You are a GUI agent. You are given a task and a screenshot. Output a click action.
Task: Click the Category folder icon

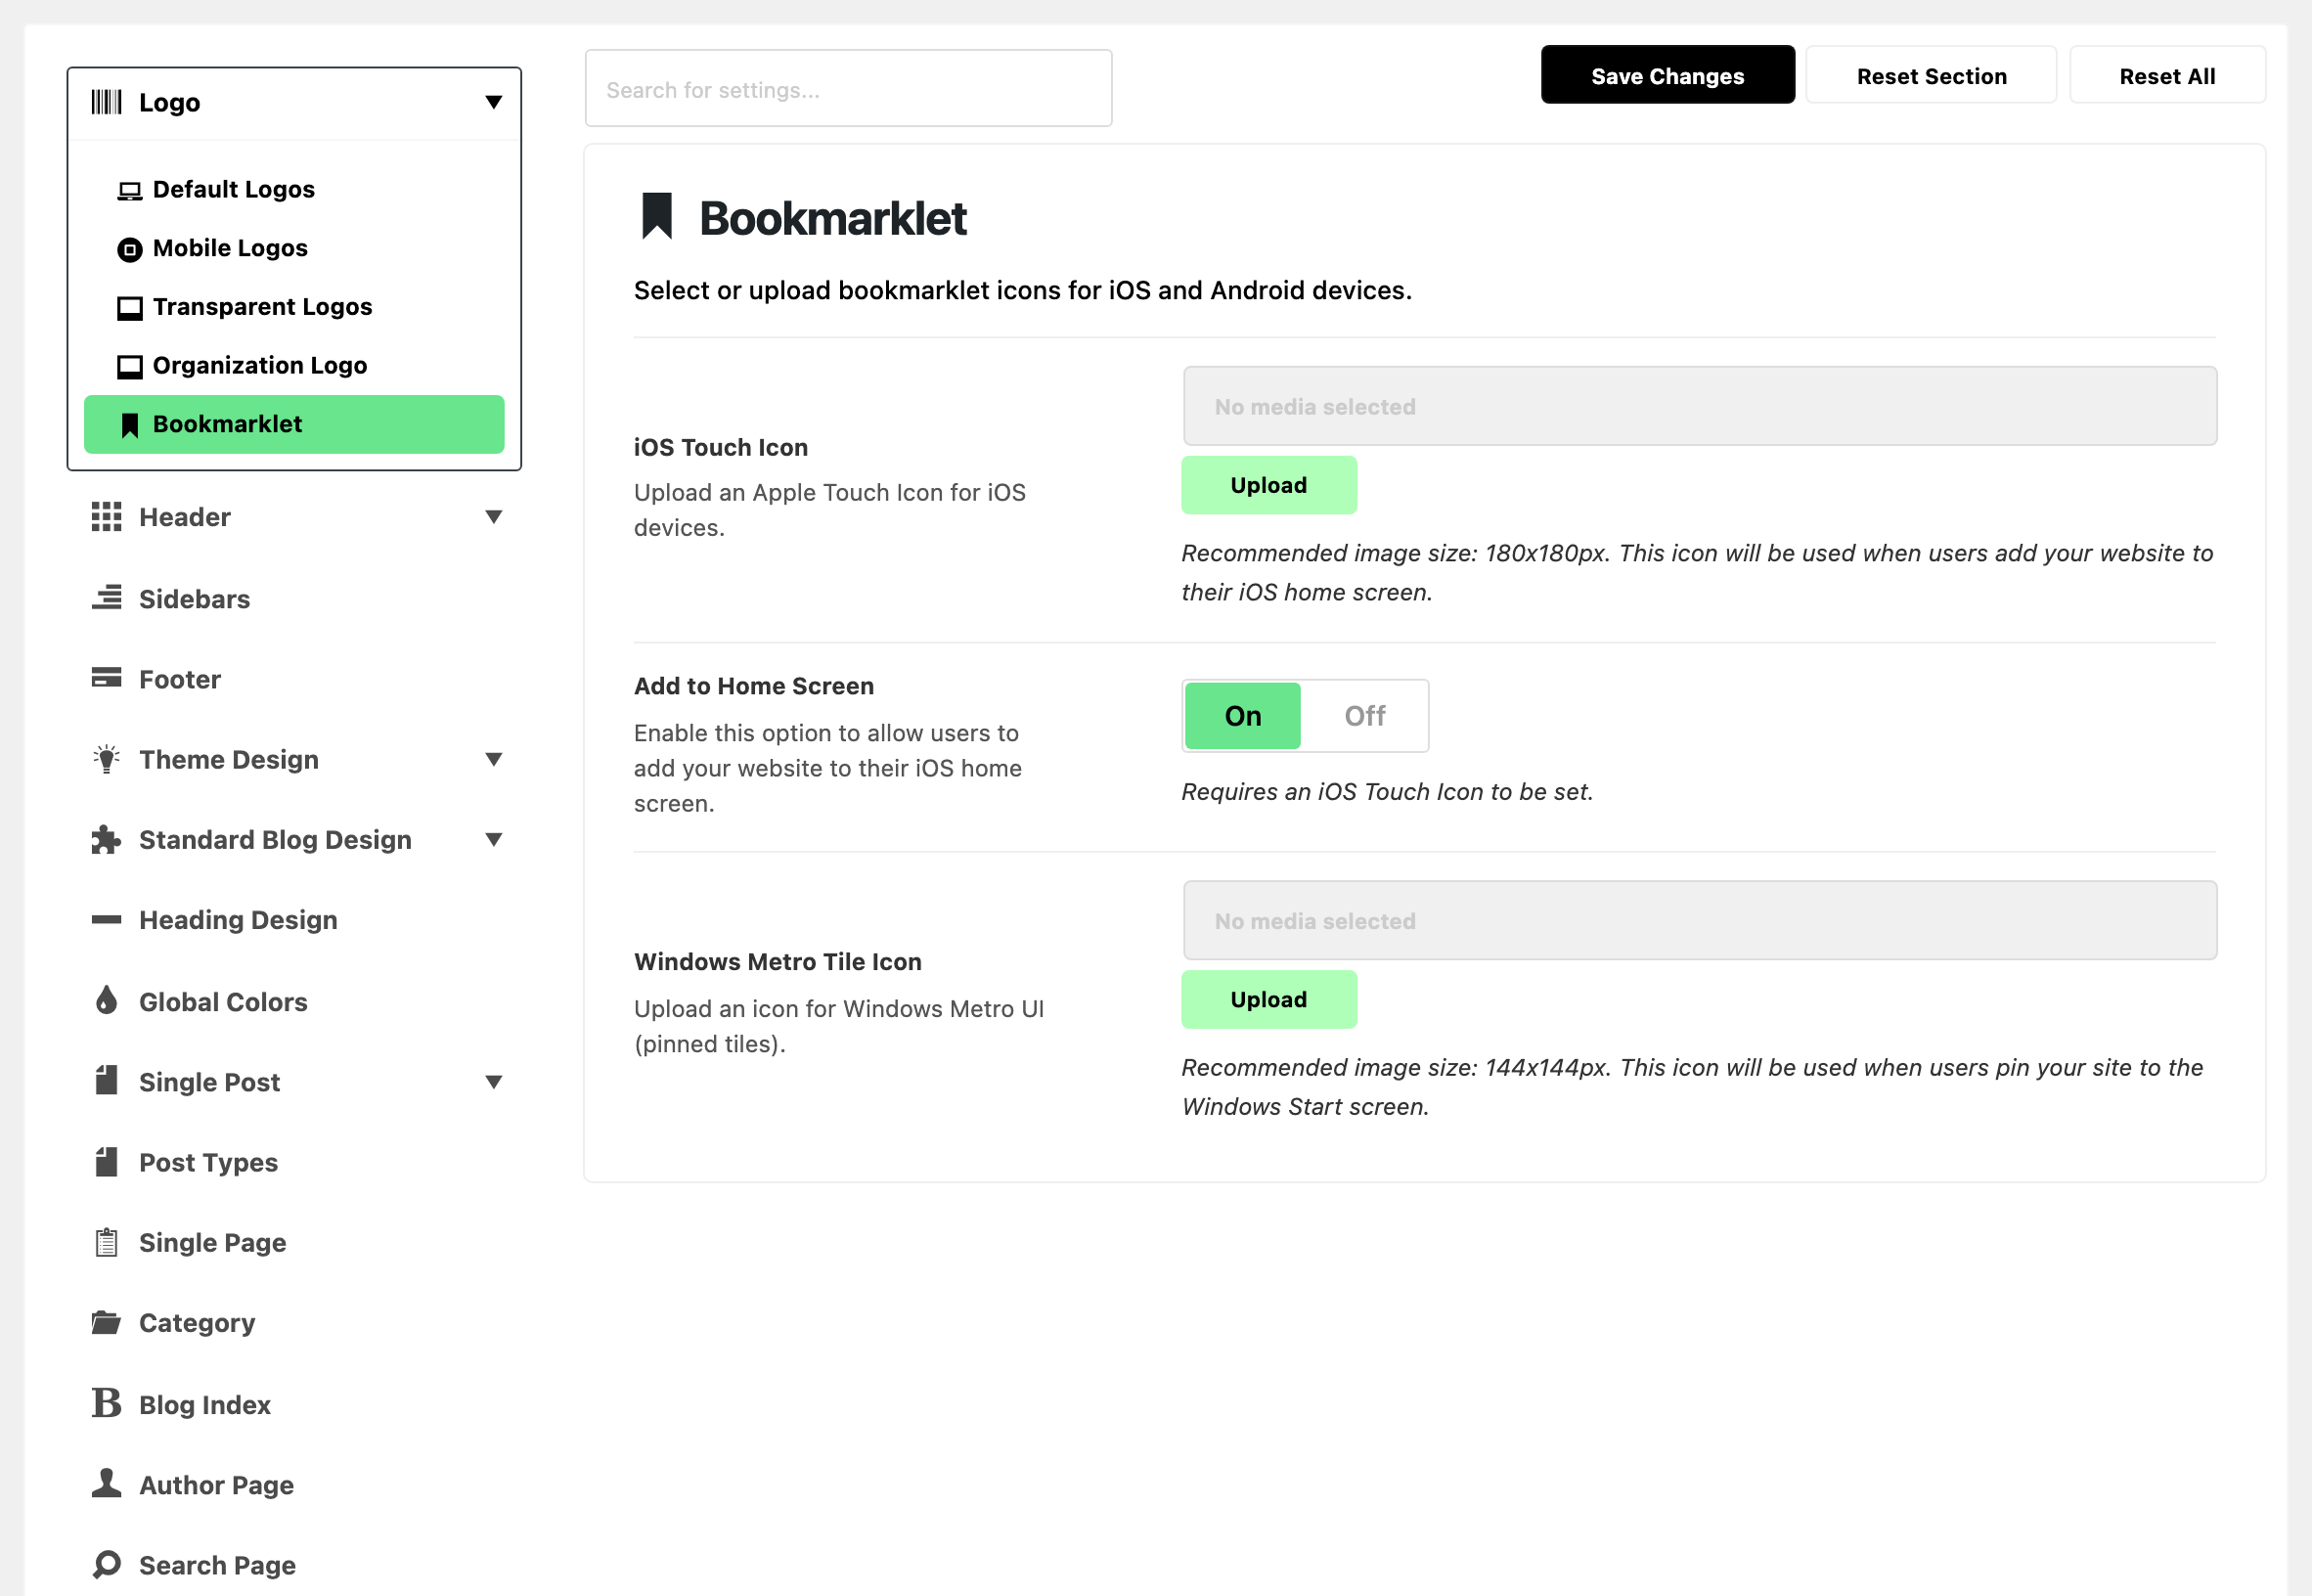tap(106, 1323)
